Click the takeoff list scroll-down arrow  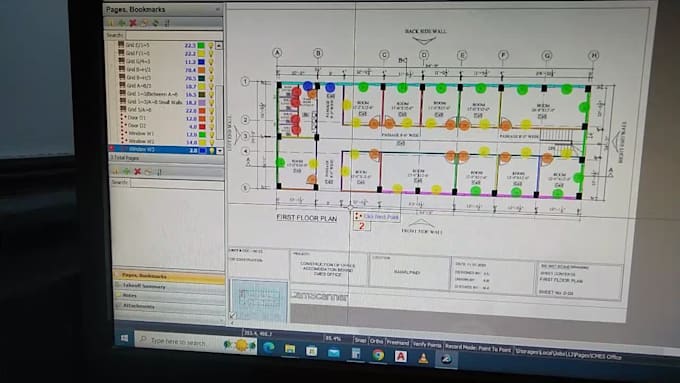(x=220, y=151)
